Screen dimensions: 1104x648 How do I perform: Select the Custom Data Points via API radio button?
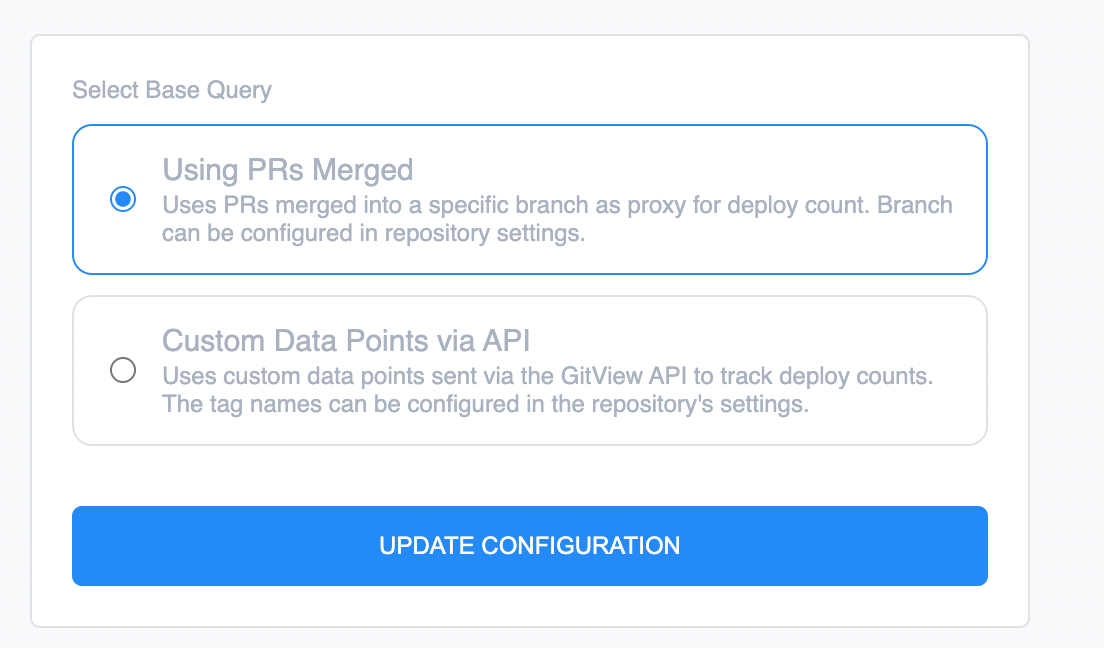tap(123, 370)
